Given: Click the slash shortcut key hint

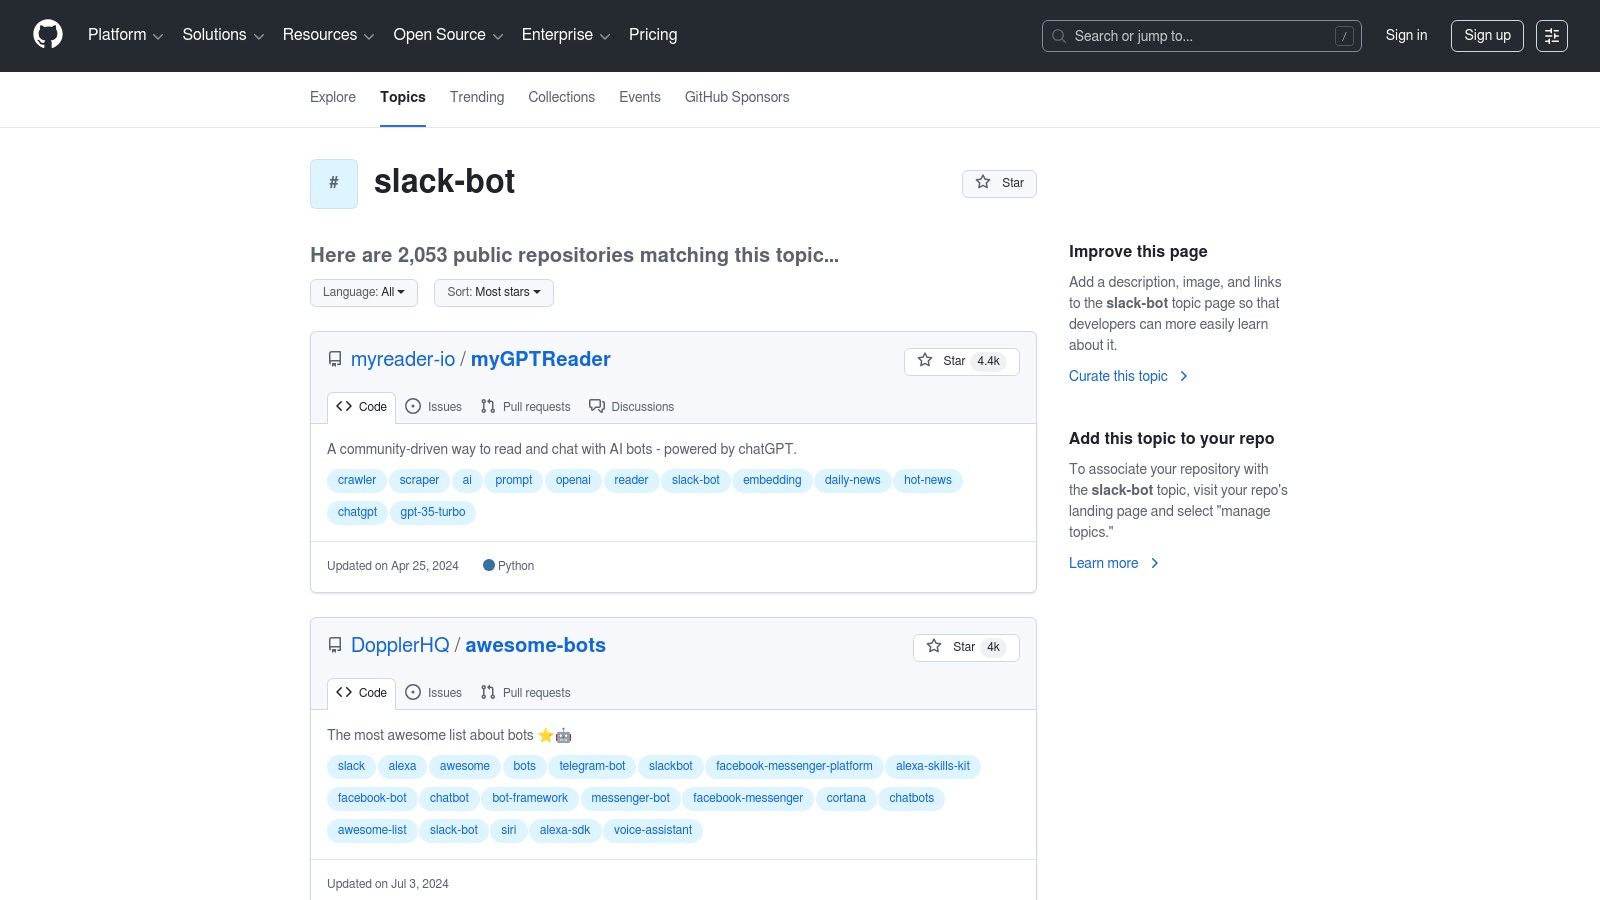Looking at the screenshot, I should [1345, 36].
